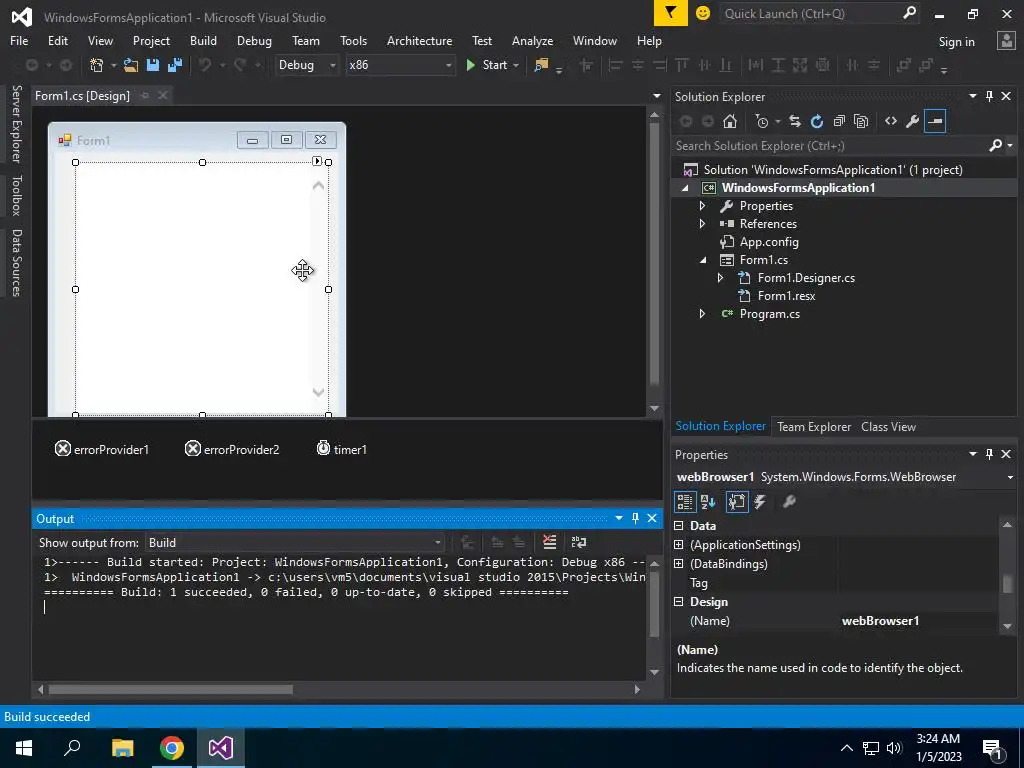Save the current file via disk icon
This screenshot has width=1024, height=768.
(153, 65)
